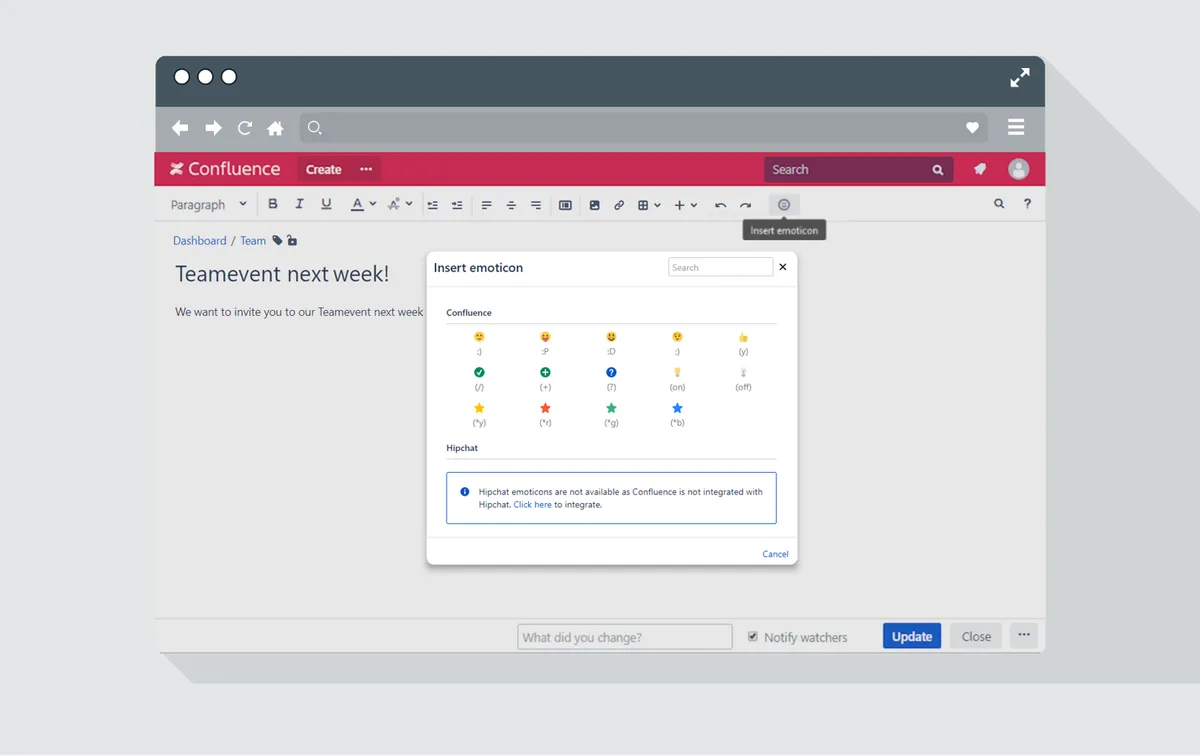Screen dimensions: 1200x756
Task: Apply italic formatting from the toolbar
Action: tap(299, 204)
